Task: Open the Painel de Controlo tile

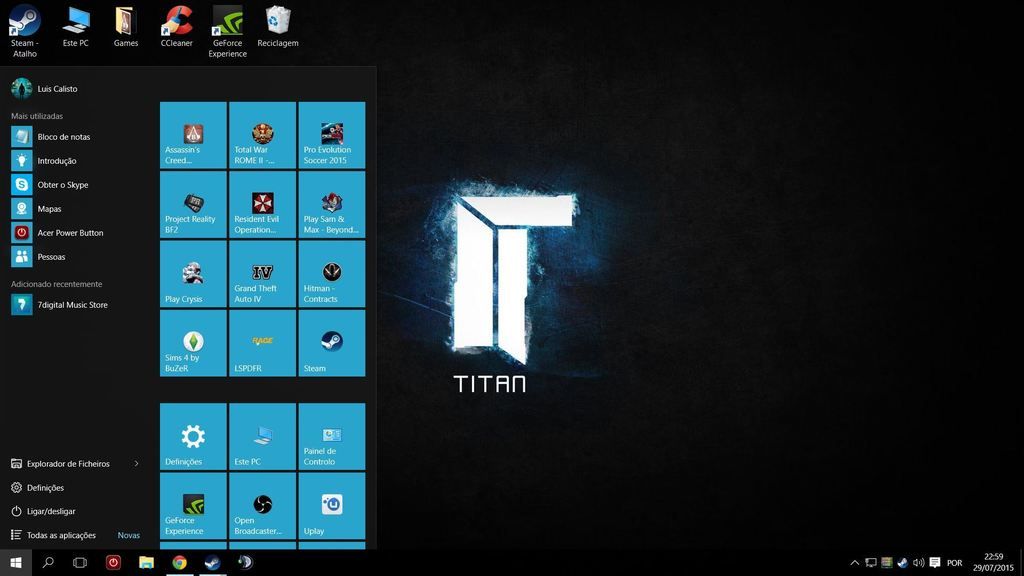Action: click(x=332, y=436)
